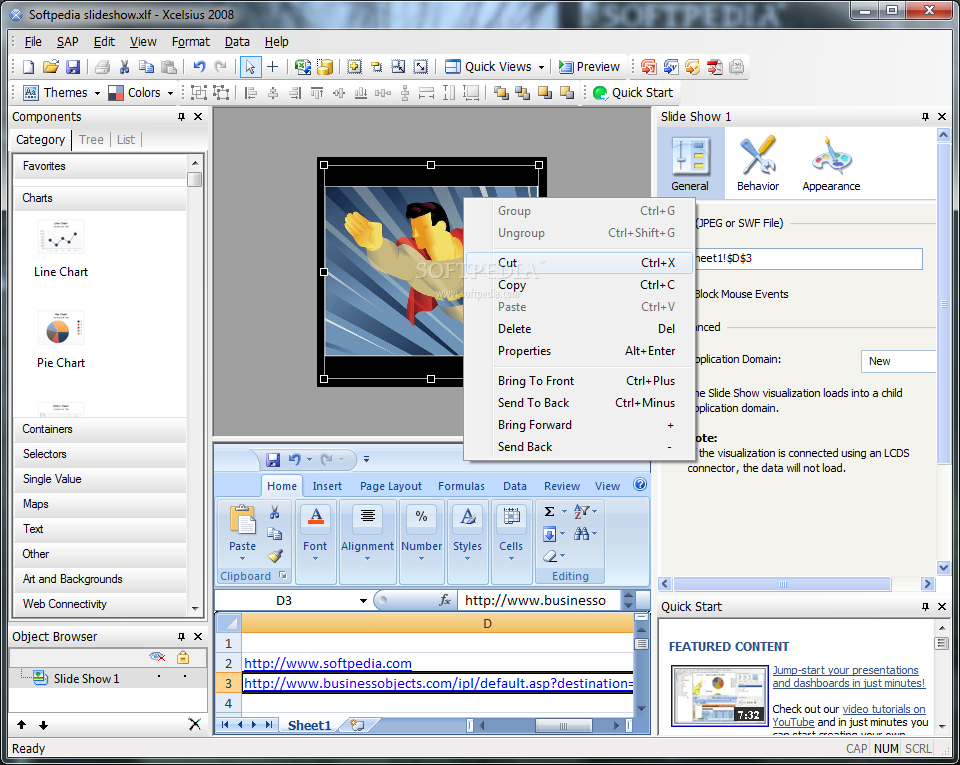Open the General properties tab icon

[x=690, y=164]
